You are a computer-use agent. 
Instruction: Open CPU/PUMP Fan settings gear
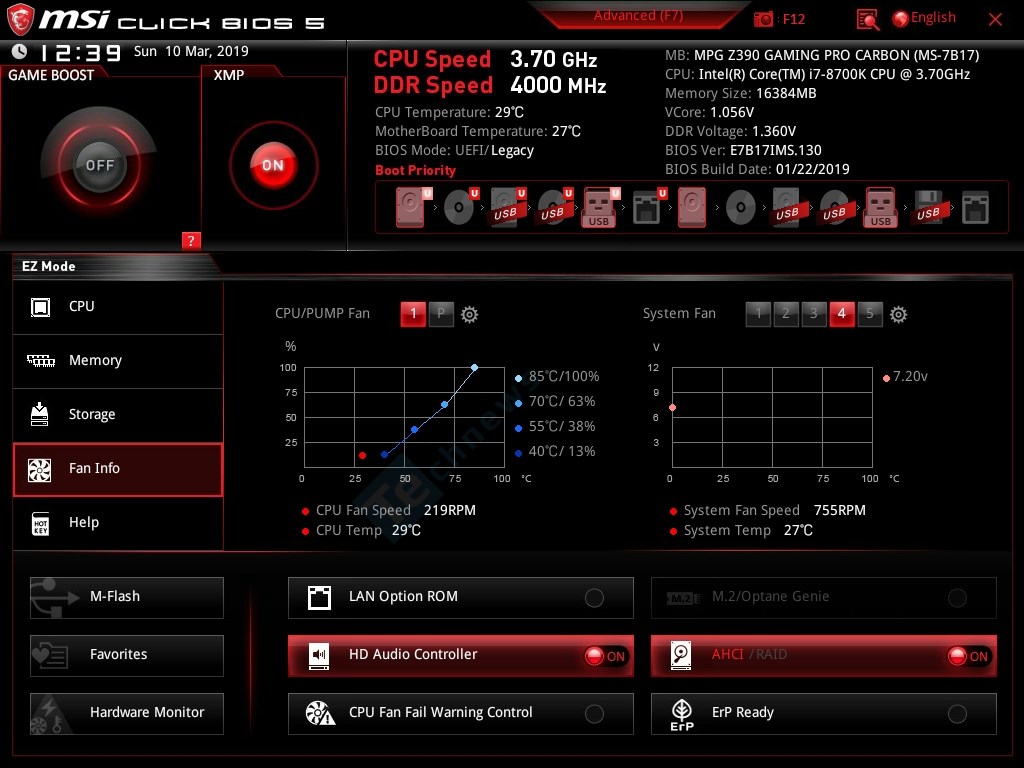(469, 314)
